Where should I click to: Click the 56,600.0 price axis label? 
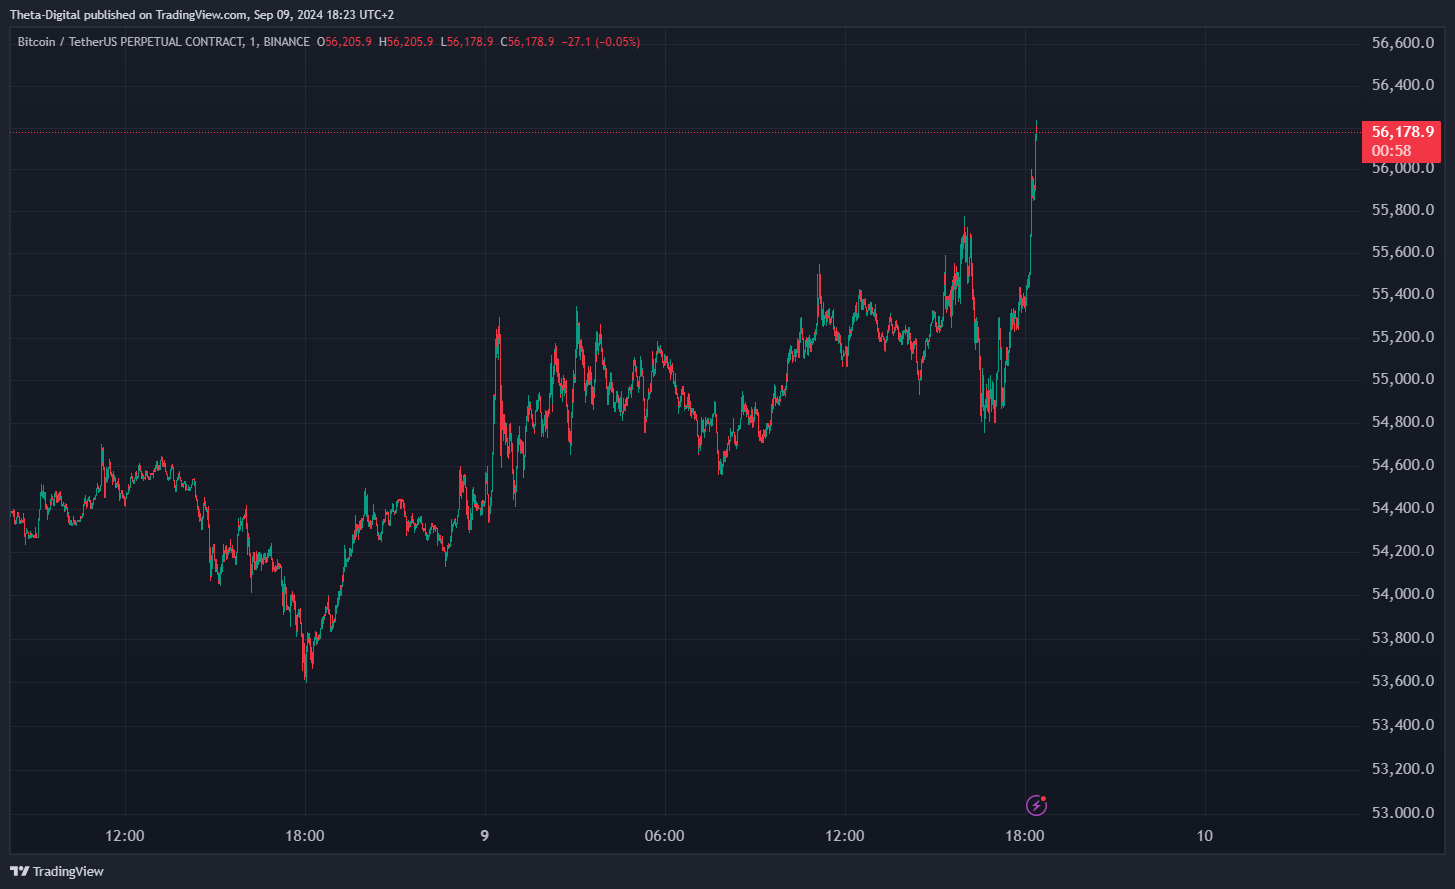[x=1404, y=43]
